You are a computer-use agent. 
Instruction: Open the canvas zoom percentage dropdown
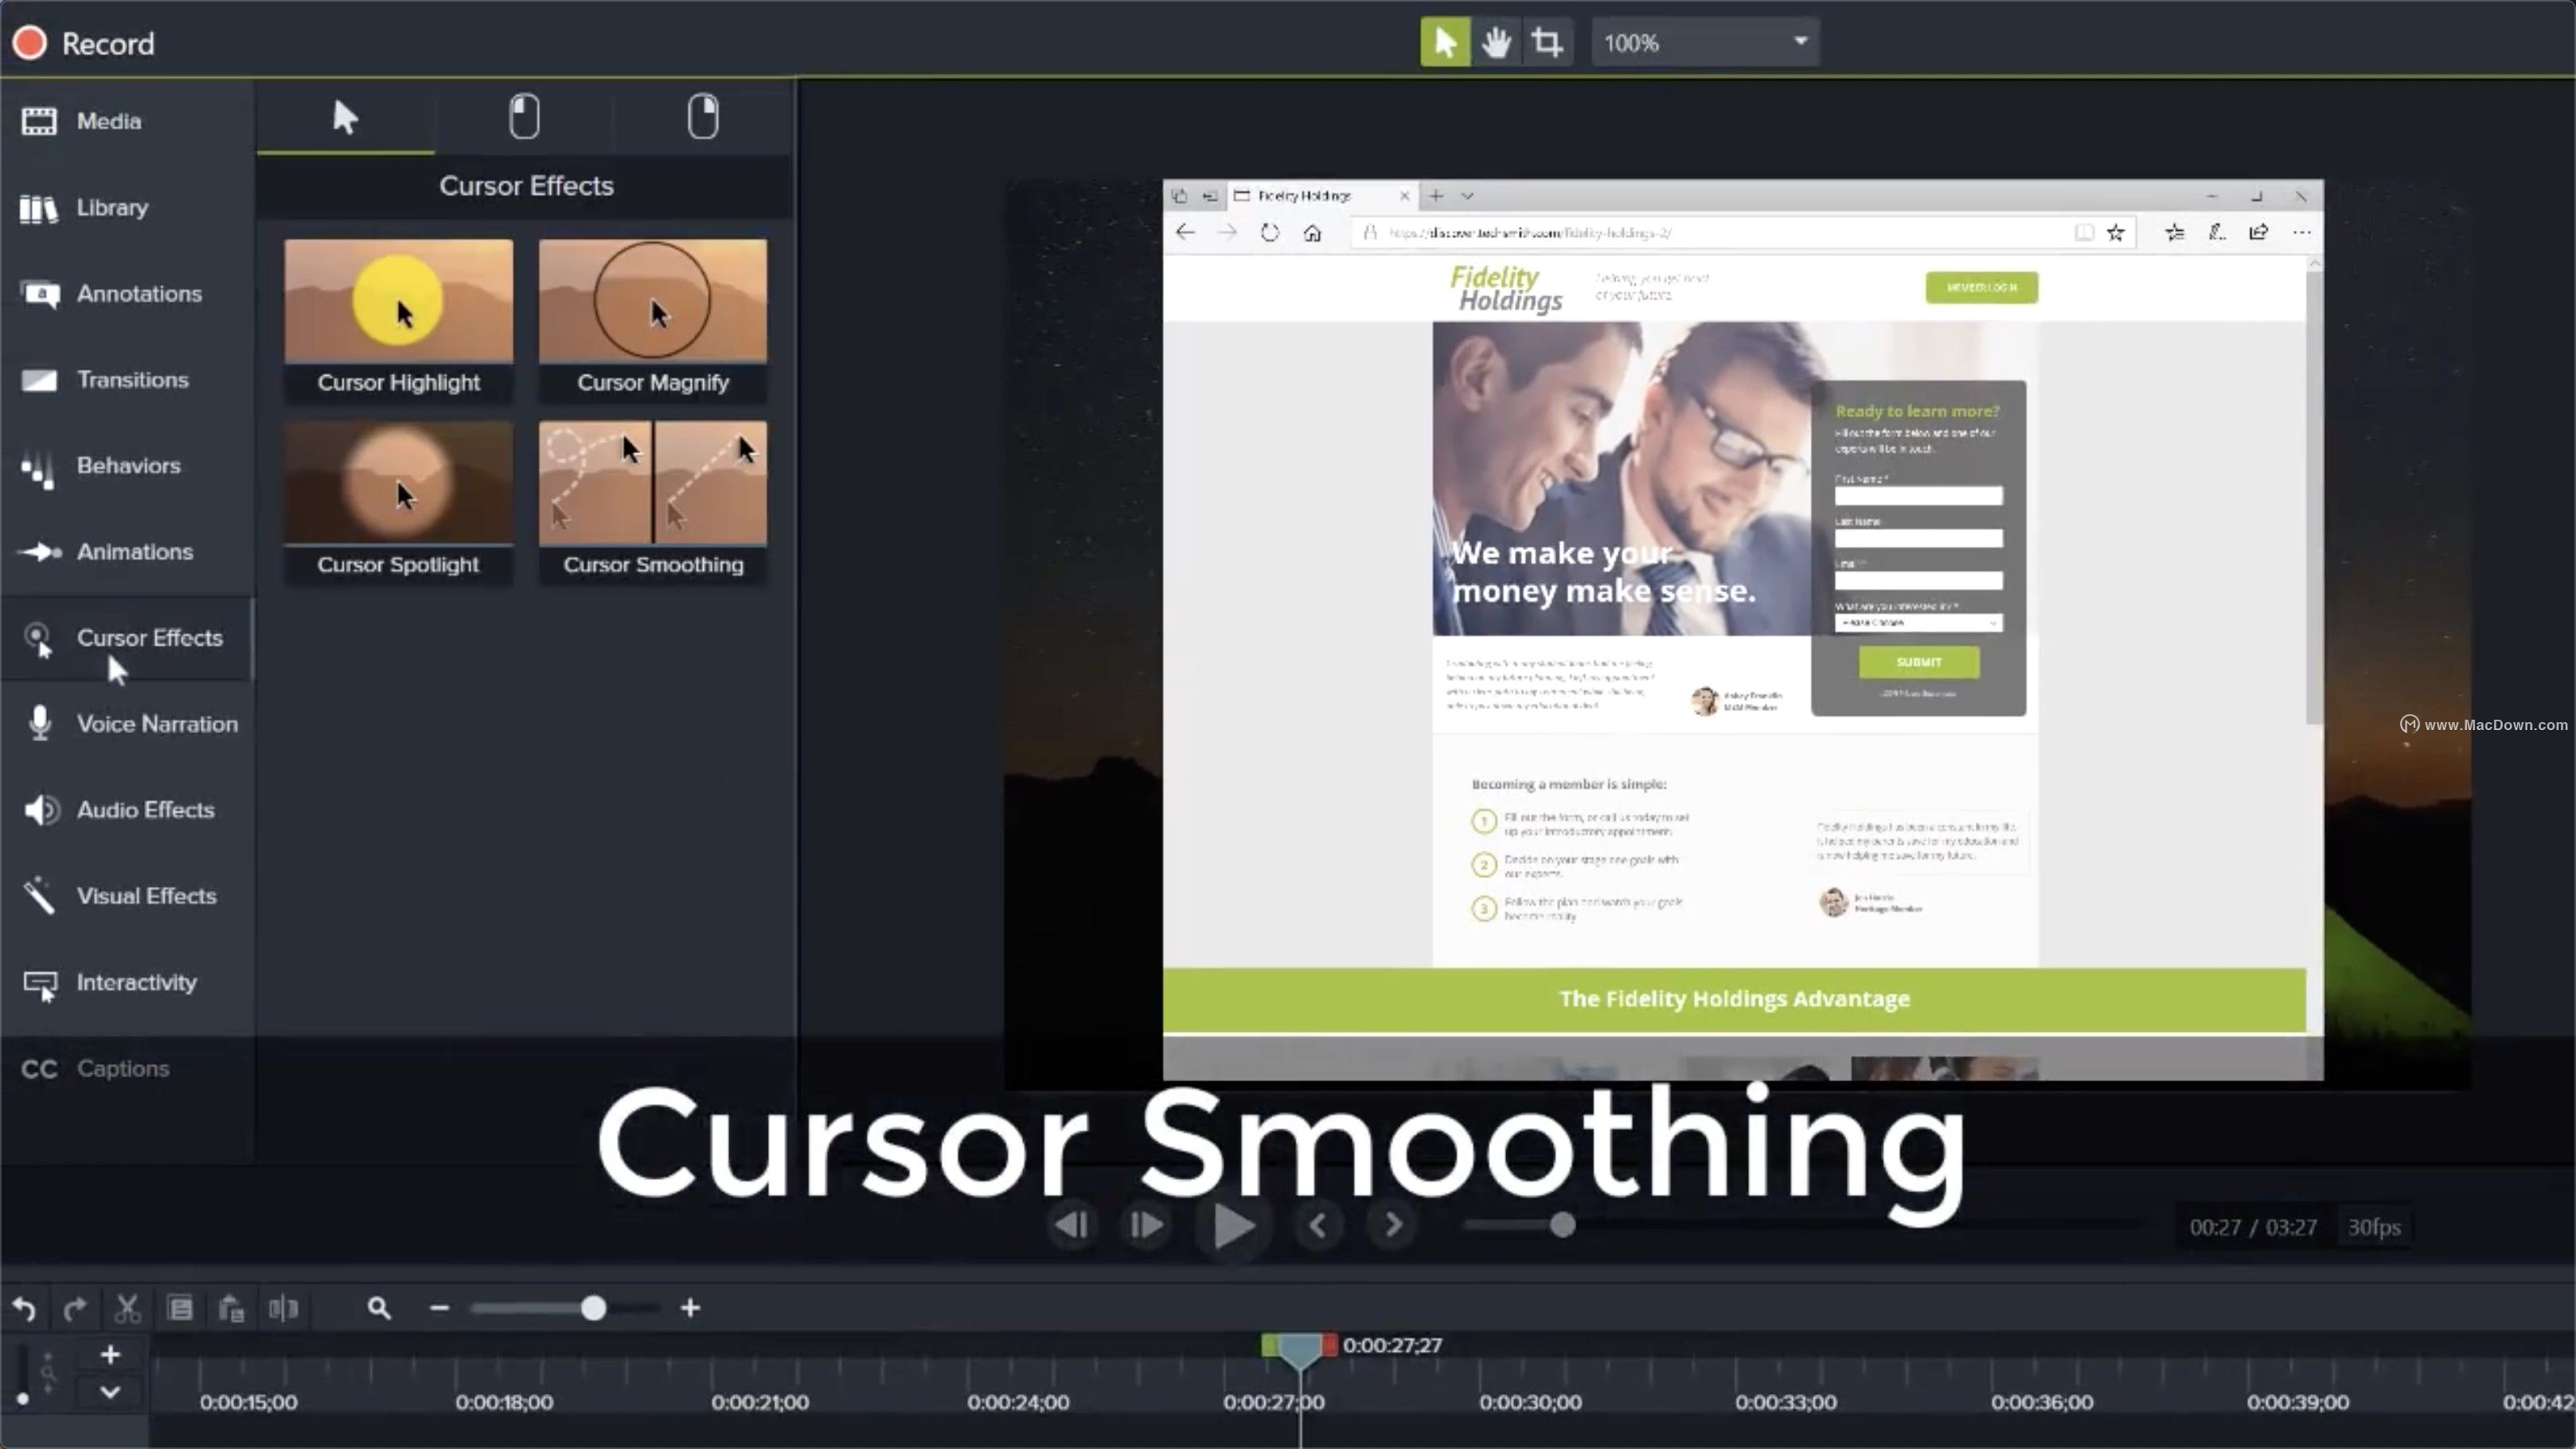tap(1798, 42)
